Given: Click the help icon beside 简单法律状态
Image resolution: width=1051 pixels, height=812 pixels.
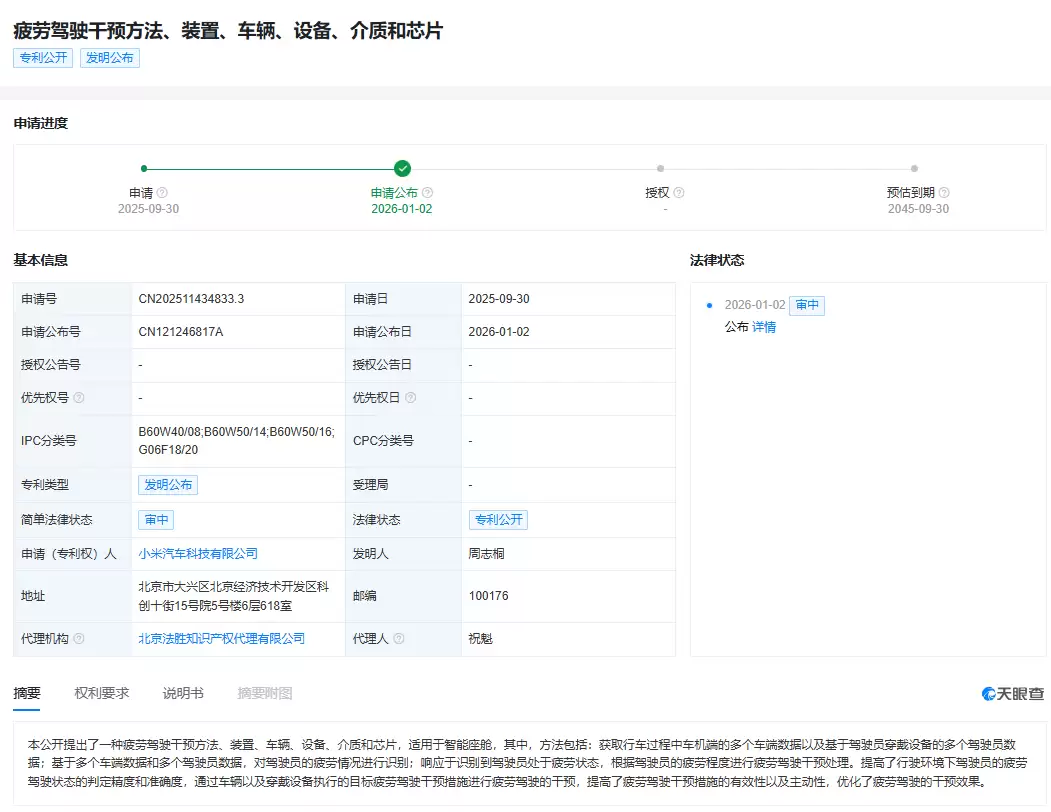Looking at the screenshot, I should pos(100,519).
